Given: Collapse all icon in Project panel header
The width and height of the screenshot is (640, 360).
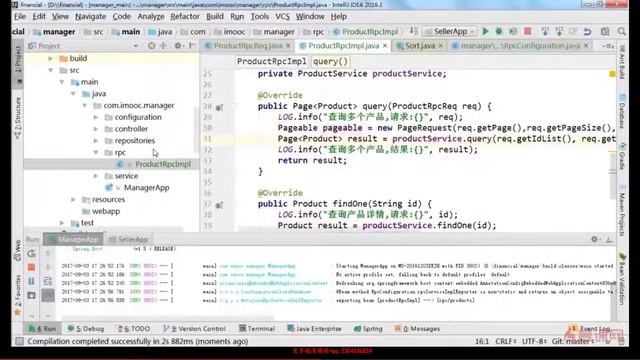Looking at the screenshot, I should [163, 46].
